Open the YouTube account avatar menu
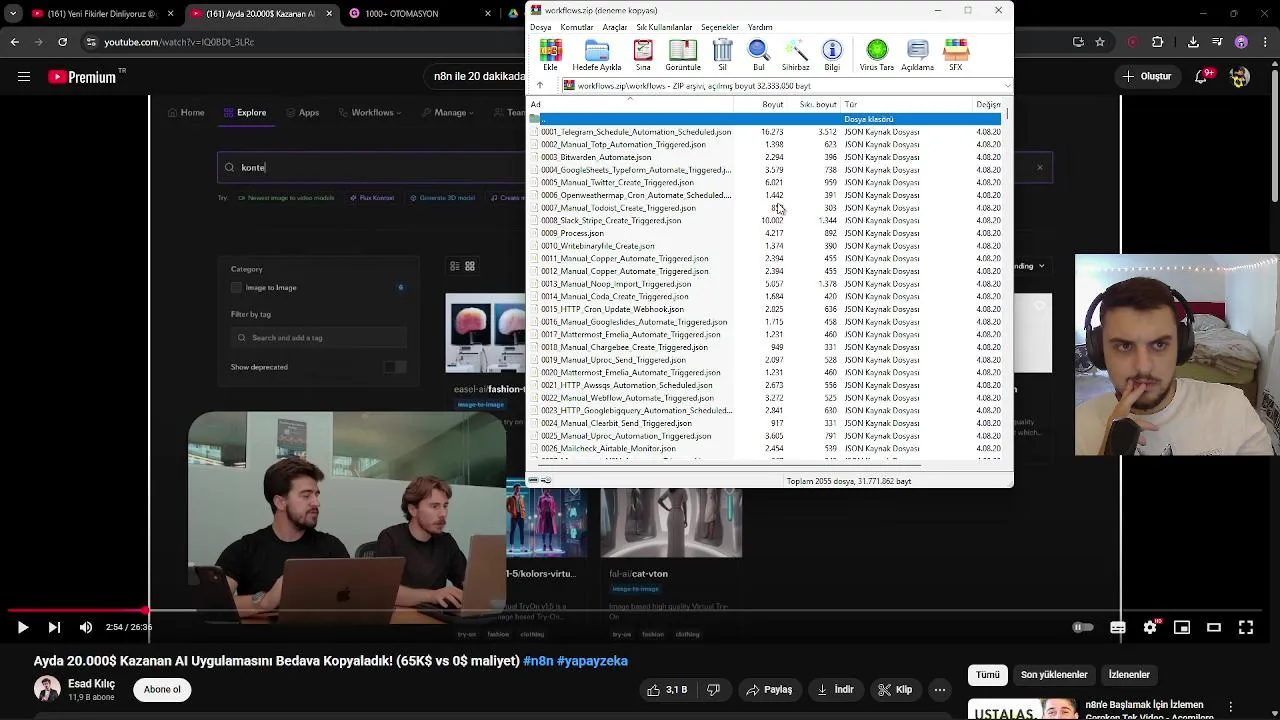1280x720 pixels. [x=1240, y=77]
